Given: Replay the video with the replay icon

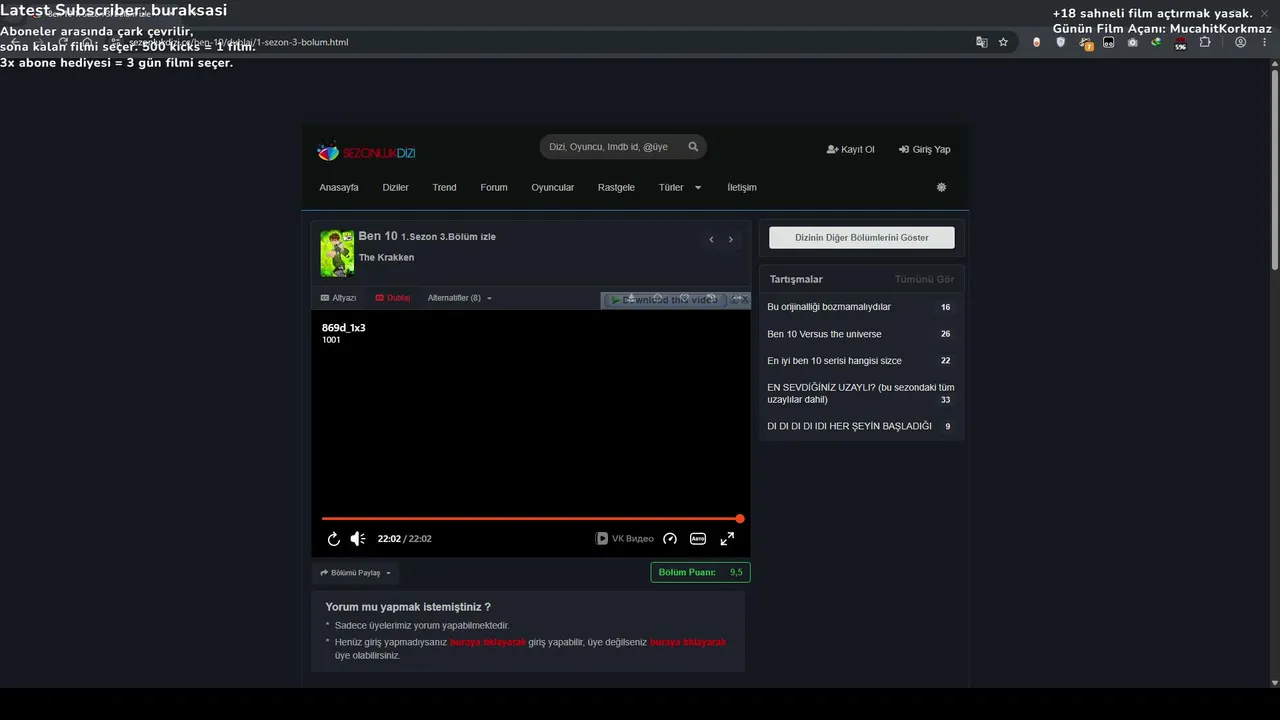Looking at the screenshot, I should [334, 539].
